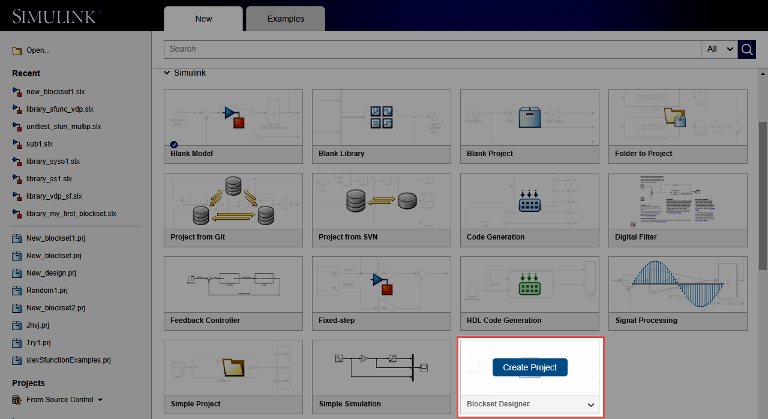Select the Project from SVN template
This screenshot has width=768, height=419.
point(381,210)
